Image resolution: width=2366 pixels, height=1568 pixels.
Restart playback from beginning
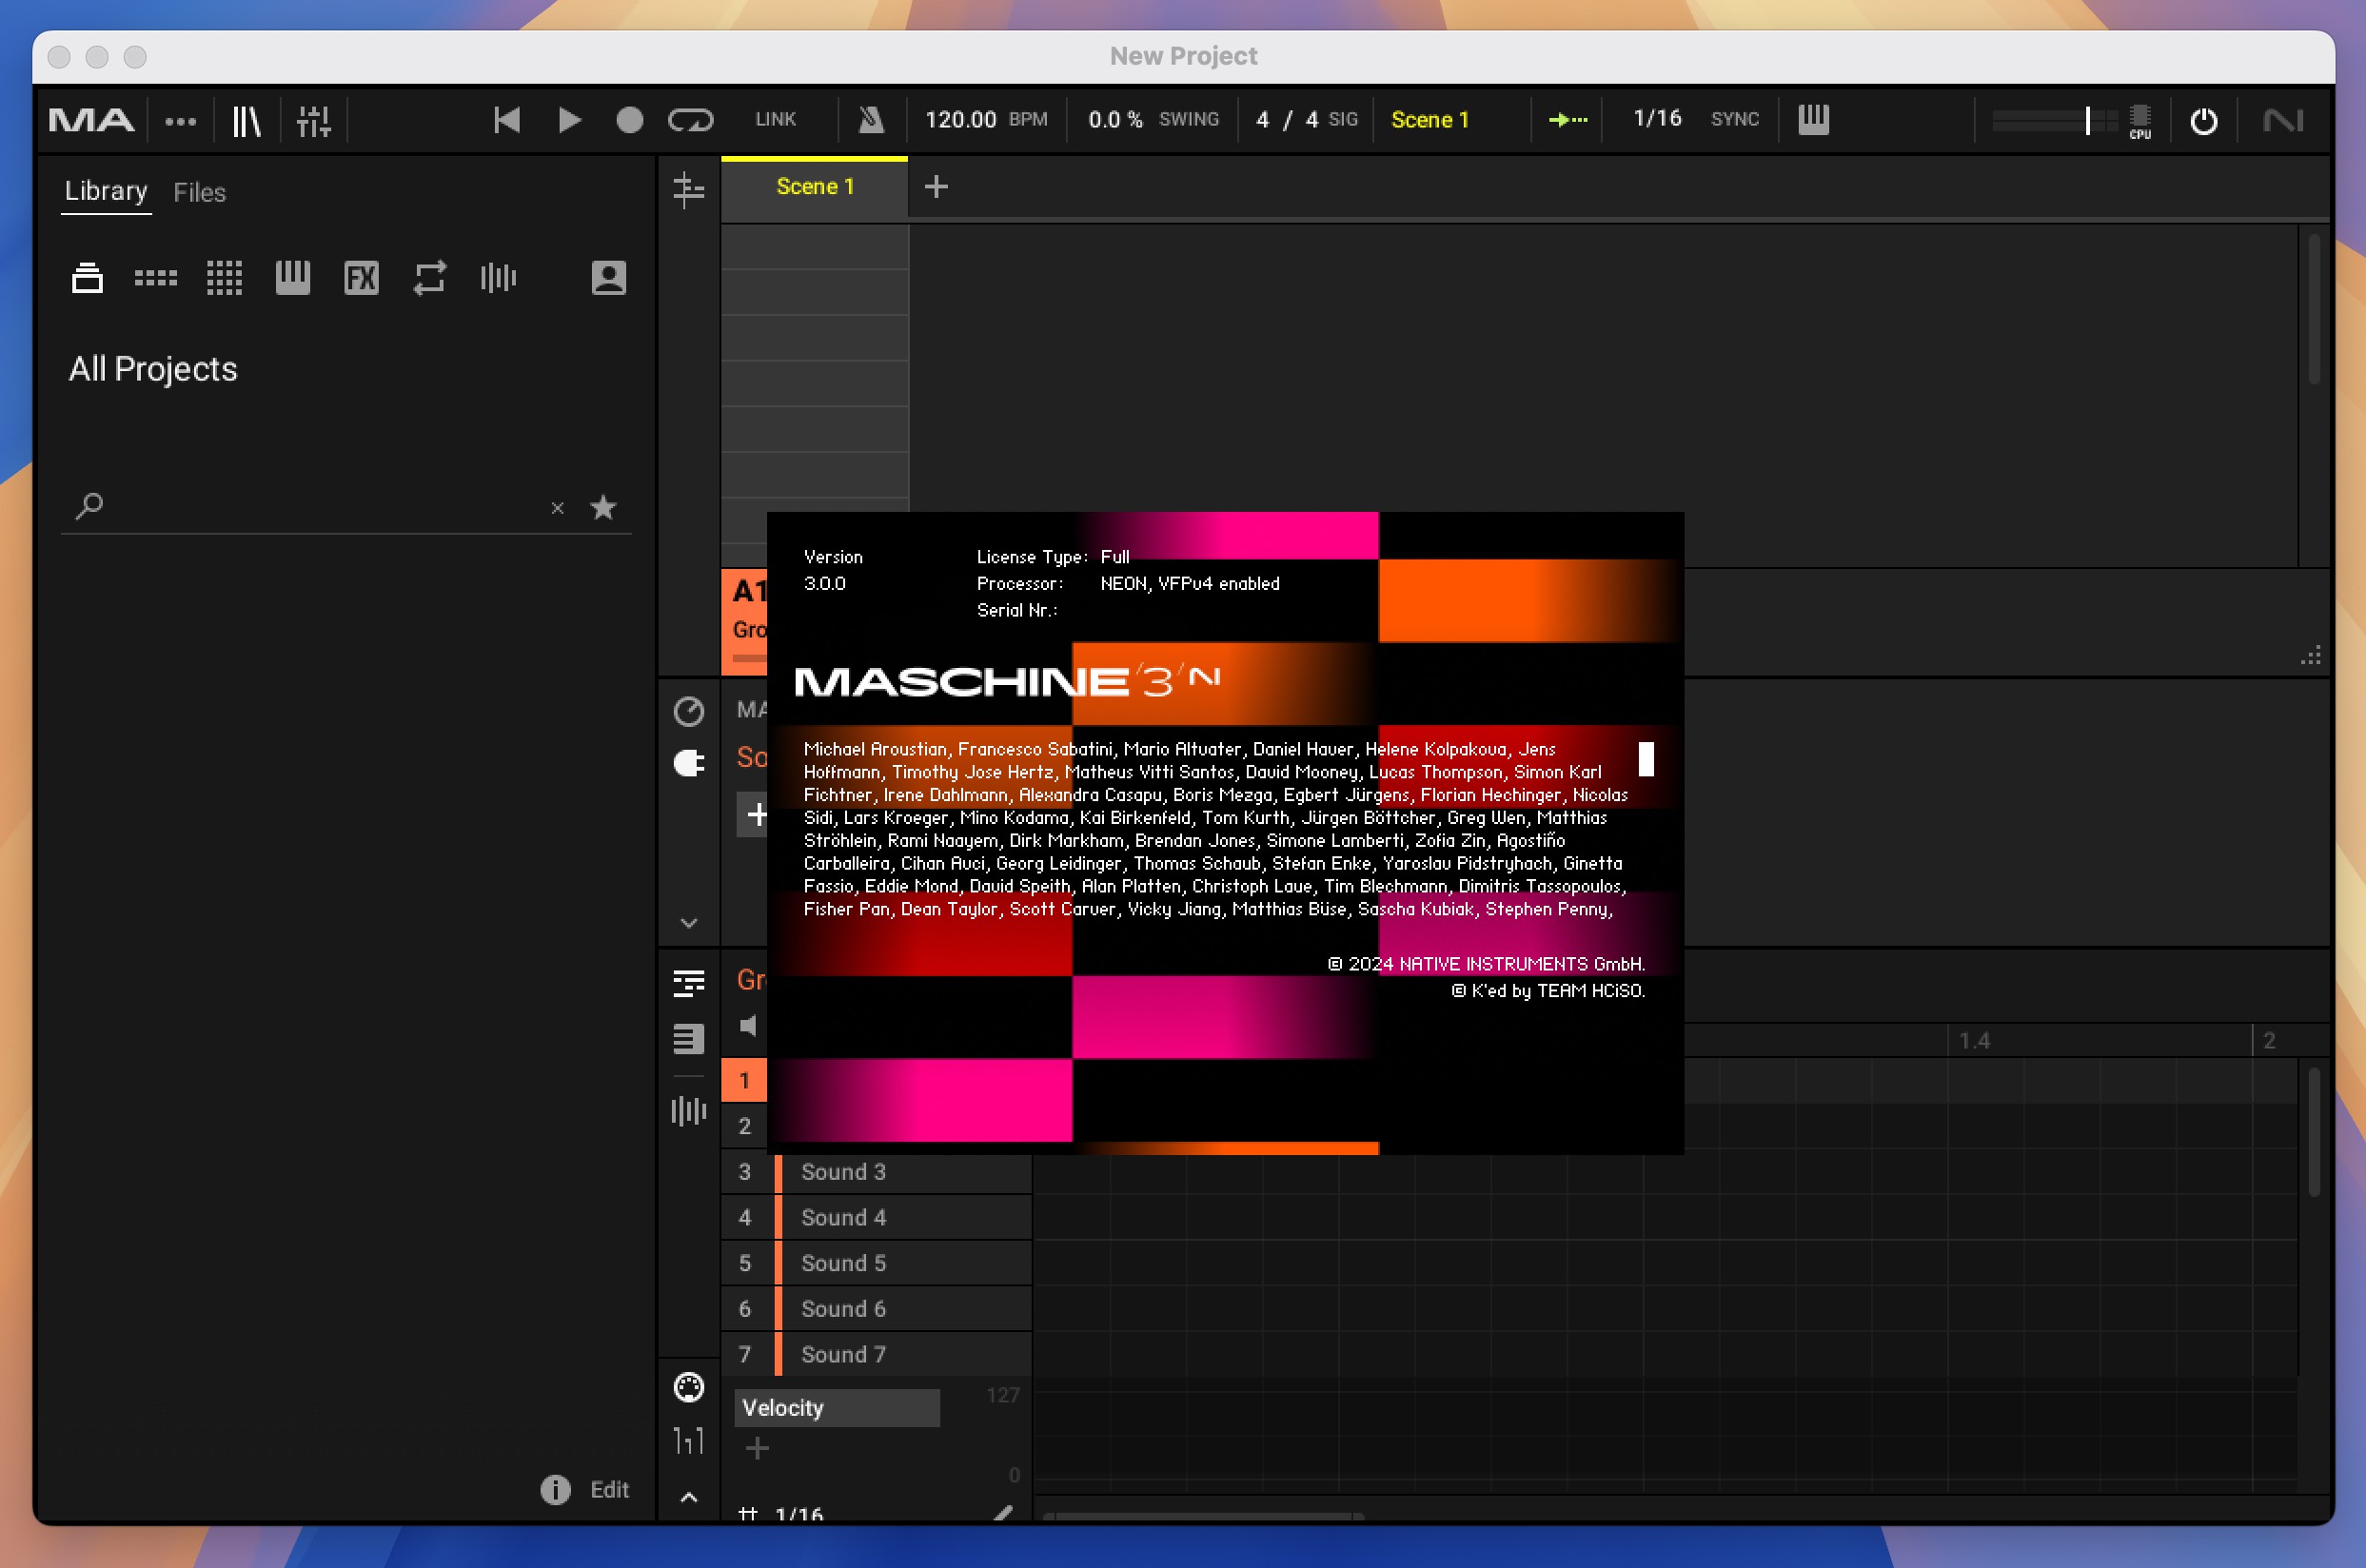507,121
